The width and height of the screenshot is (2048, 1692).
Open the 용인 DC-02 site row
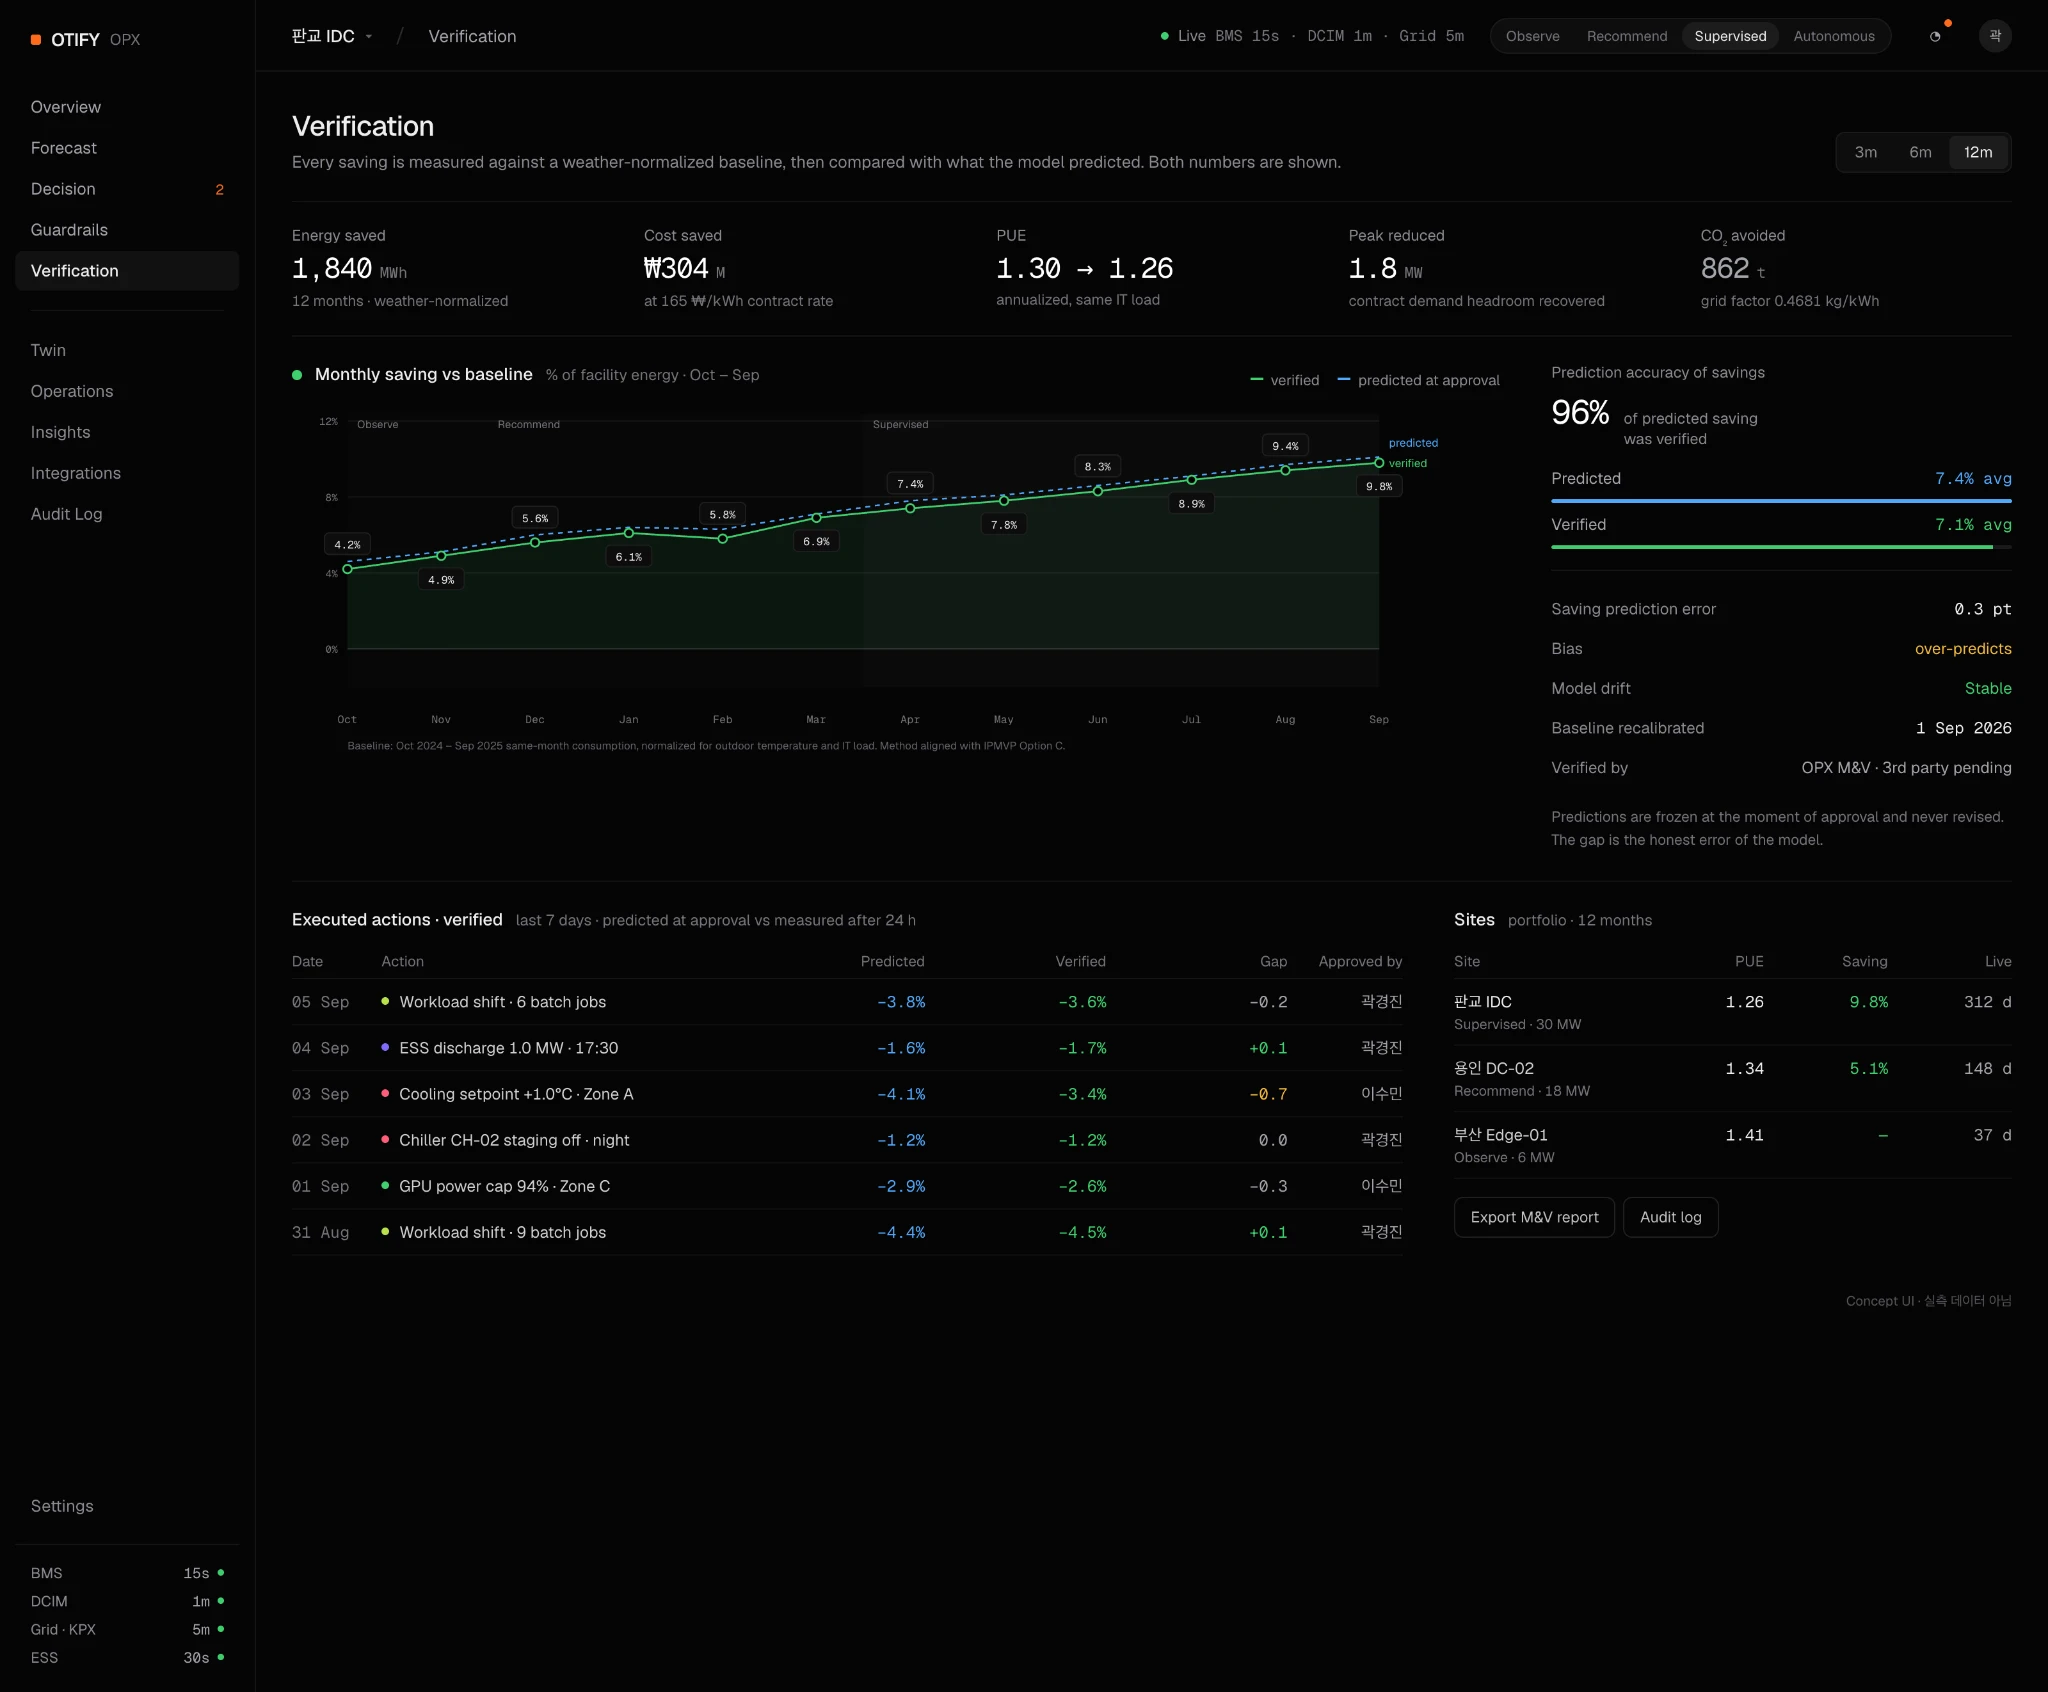click(1732, 1078)
